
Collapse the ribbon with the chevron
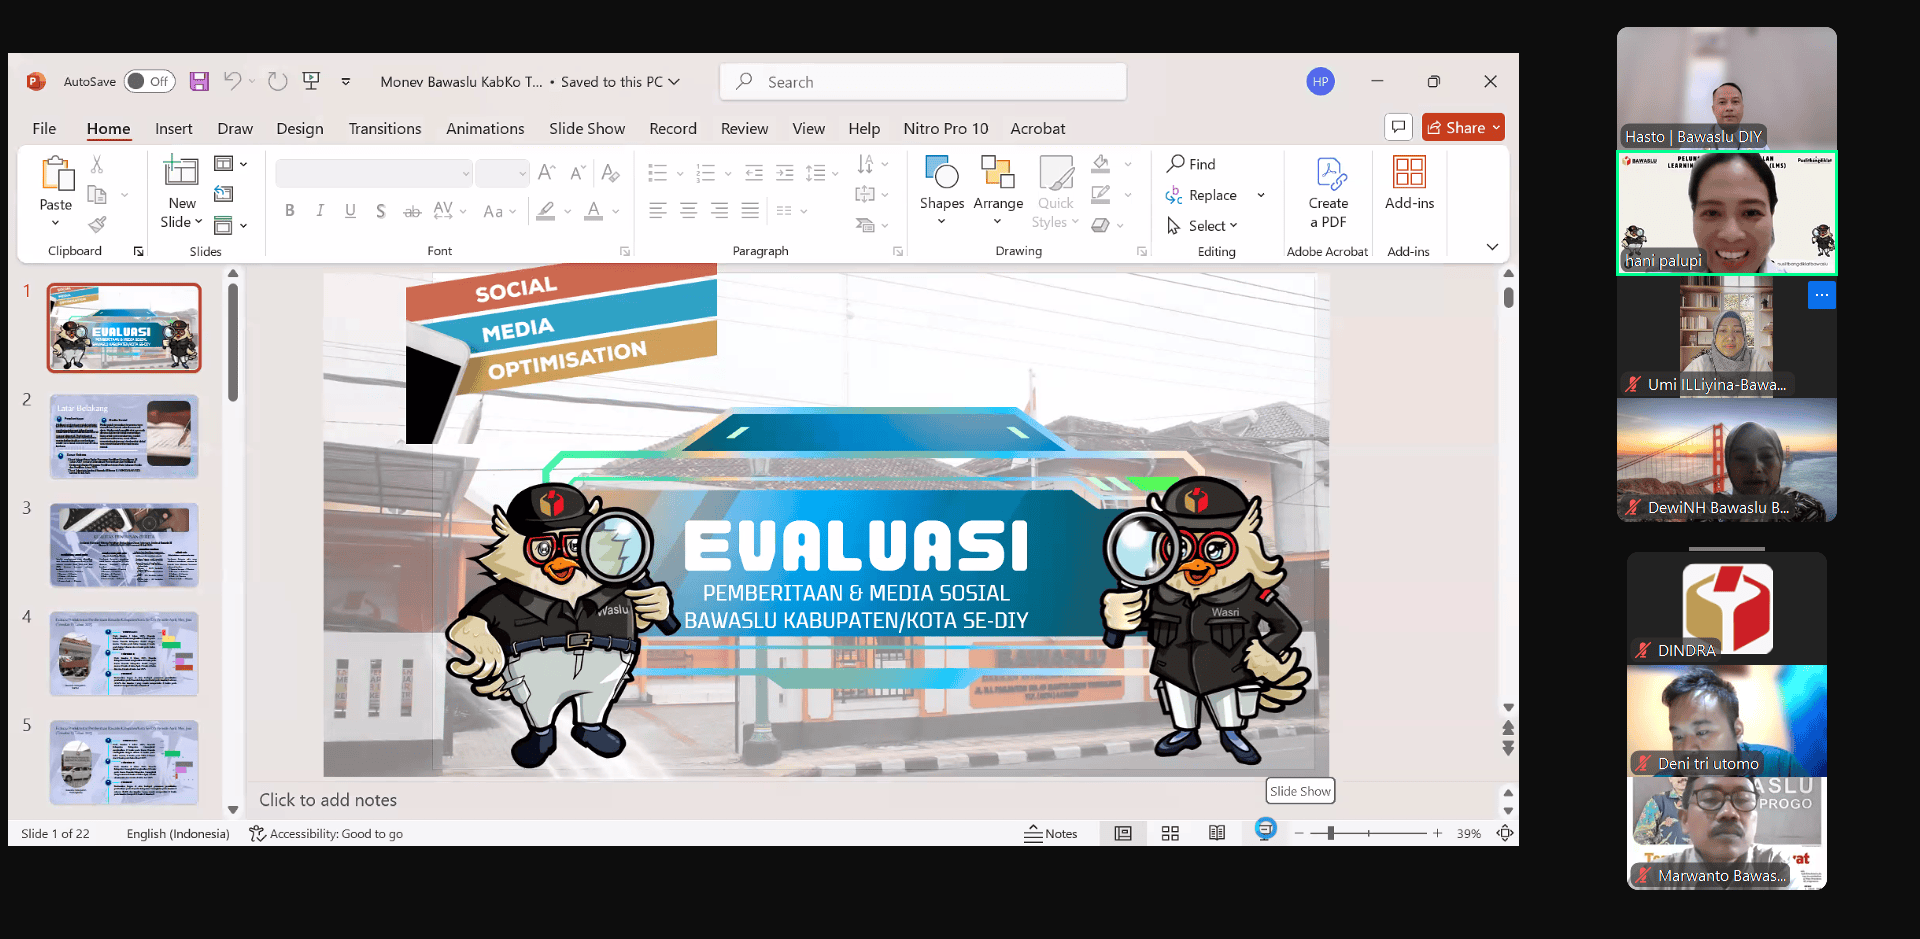tap(1492, 247)
